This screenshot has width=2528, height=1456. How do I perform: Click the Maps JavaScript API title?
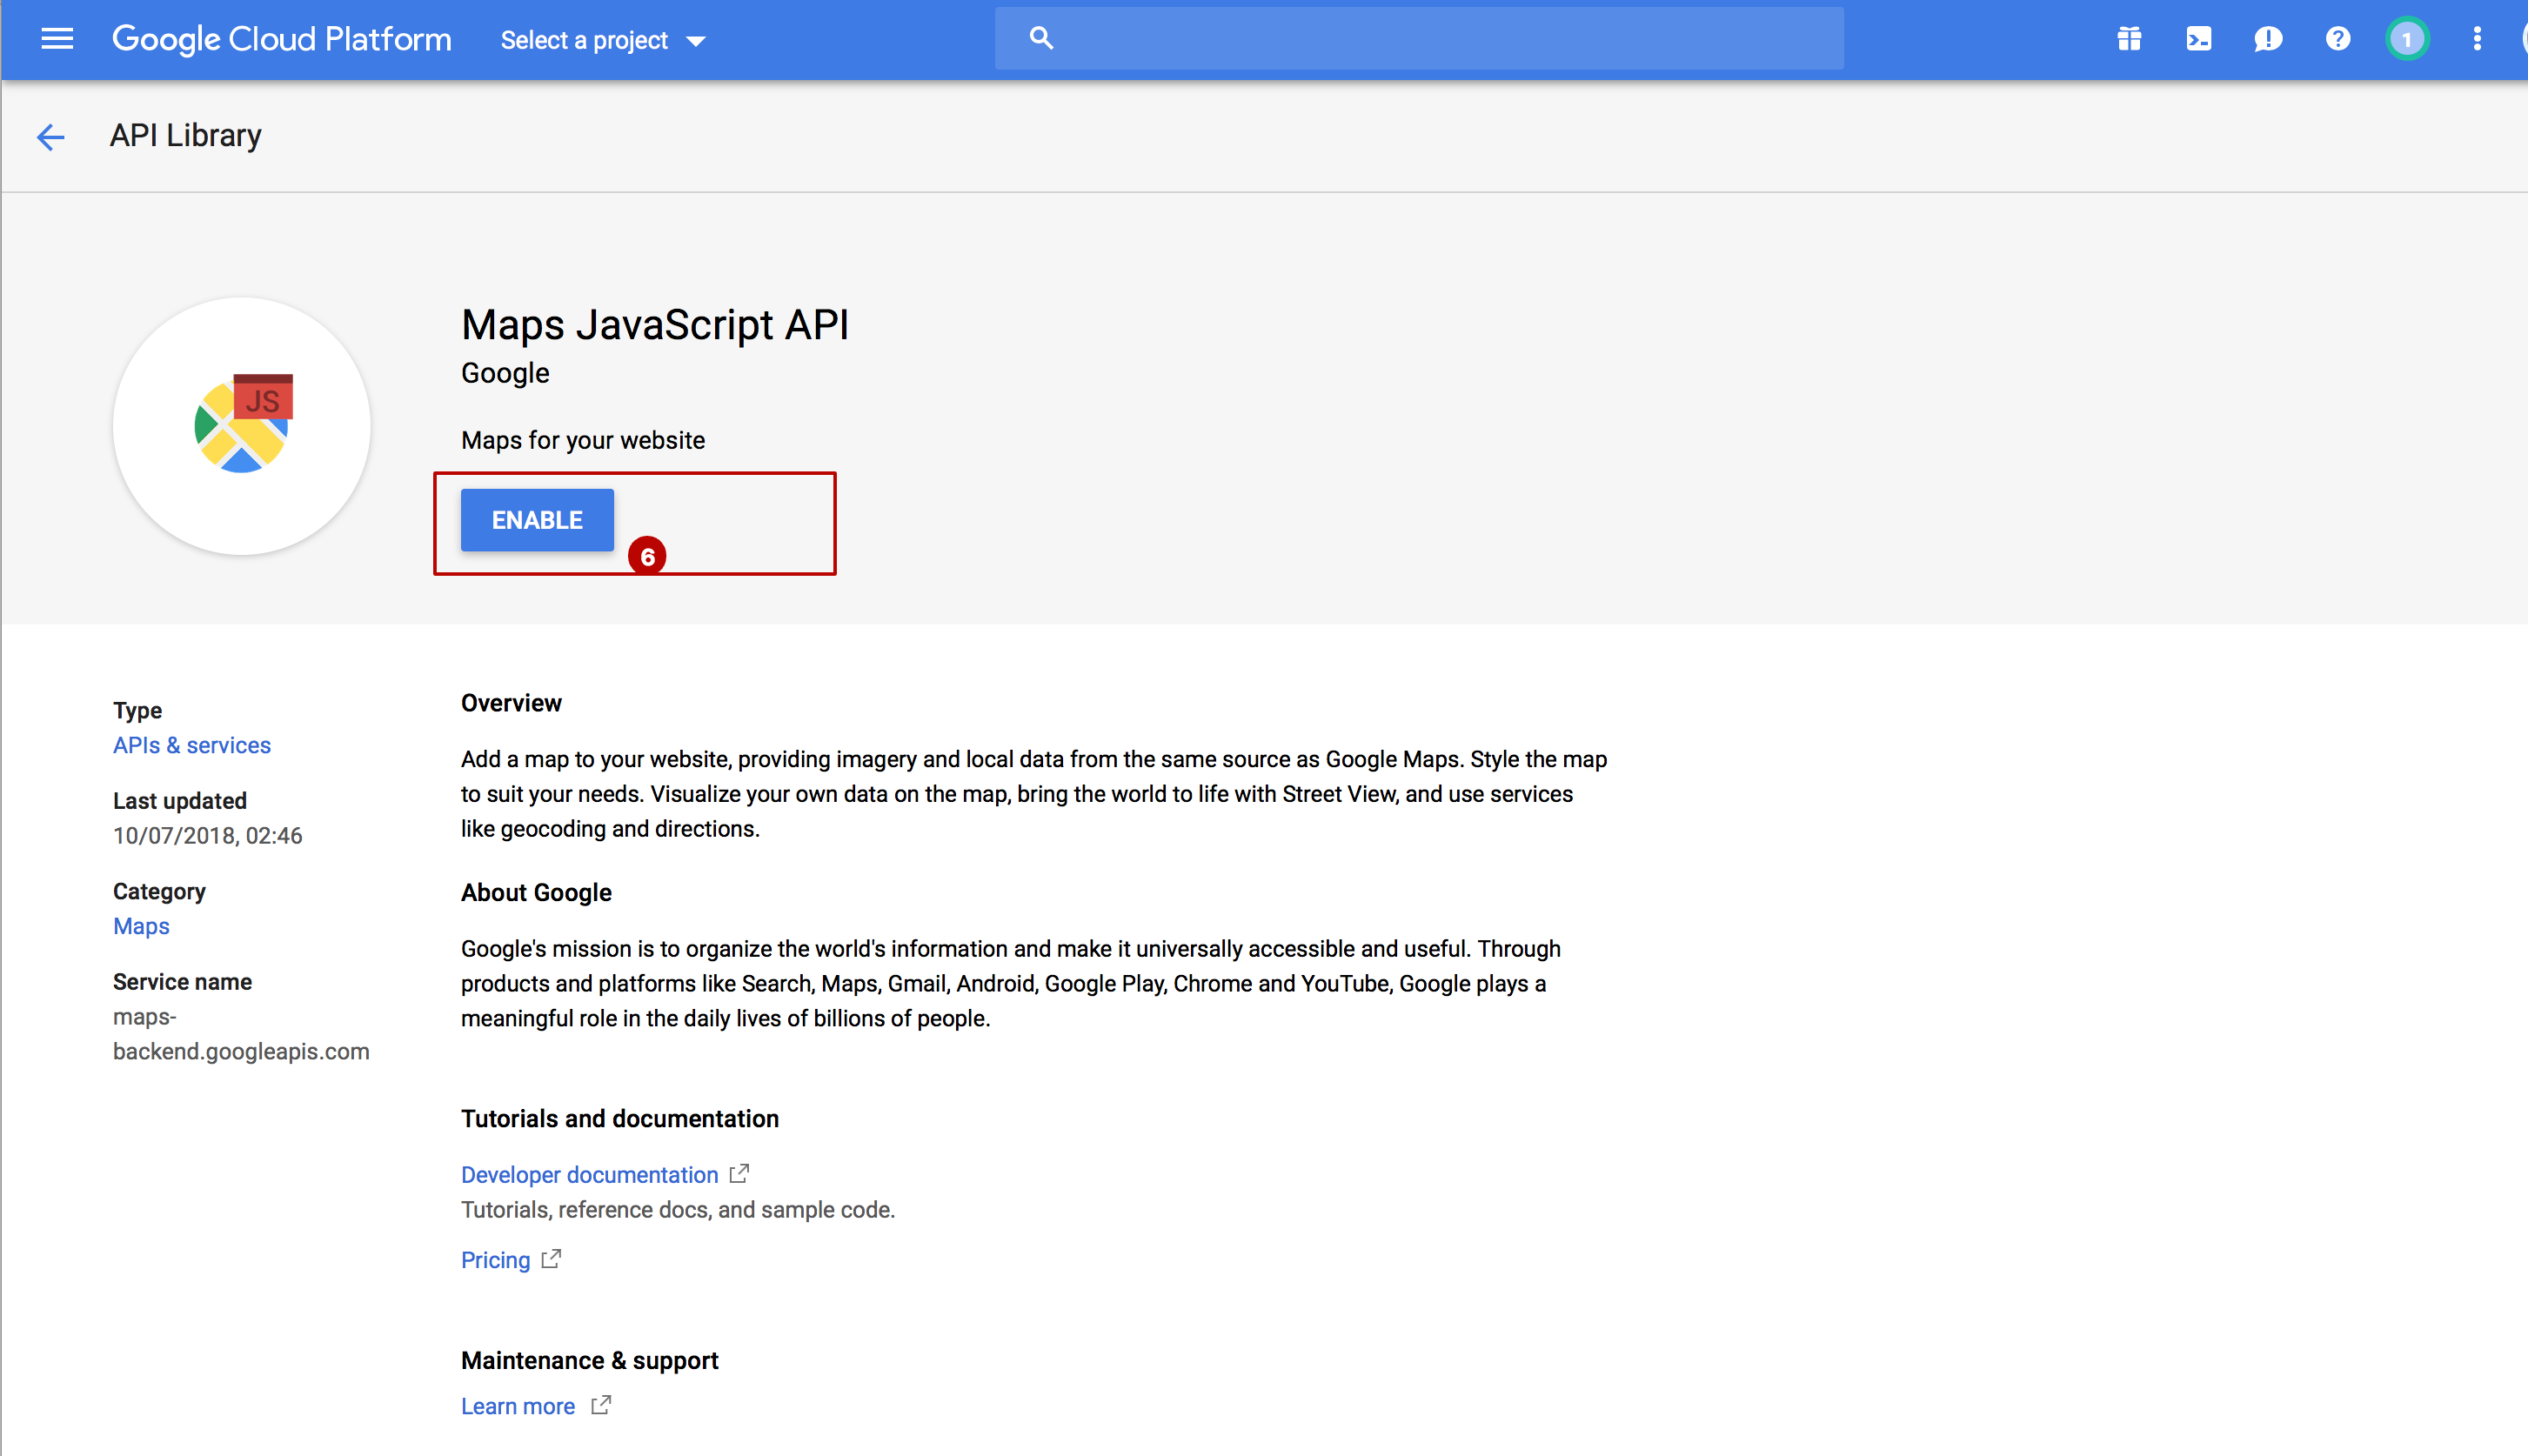point(655,325)
